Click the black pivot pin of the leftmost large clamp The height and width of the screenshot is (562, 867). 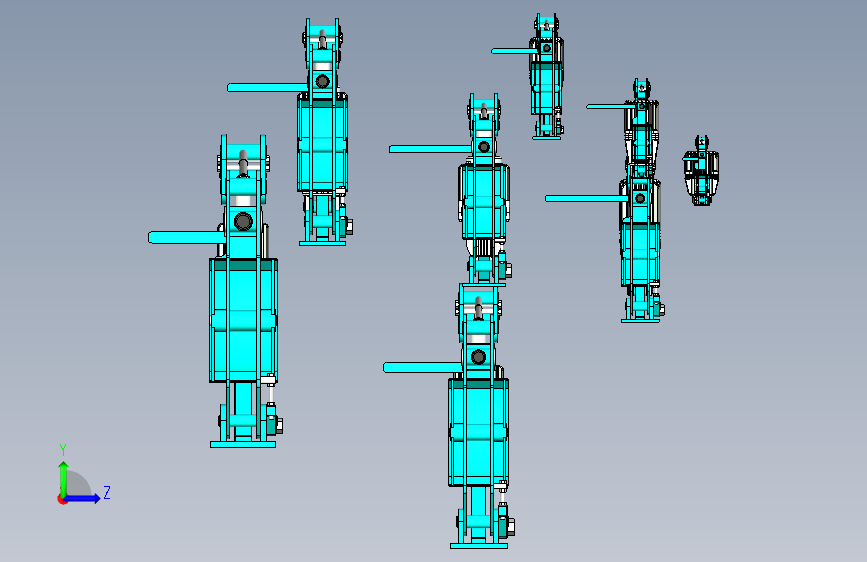coord(243,222)
